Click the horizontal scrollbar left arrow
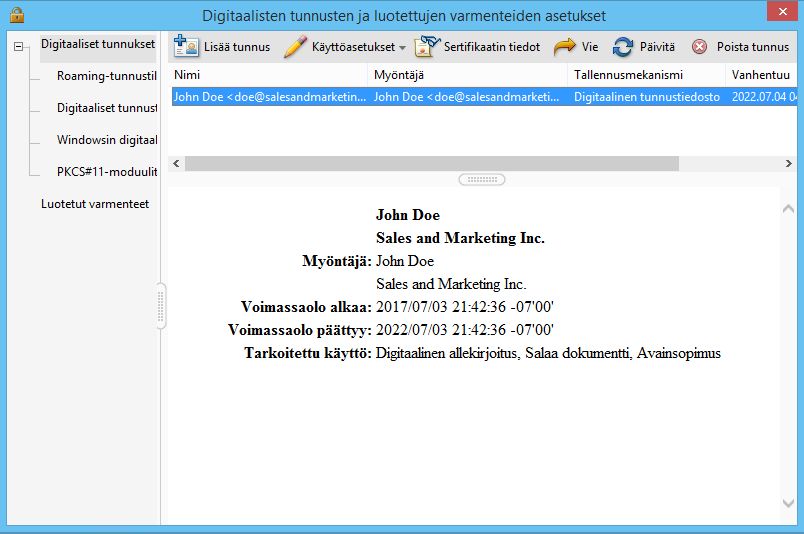 [176, 164]
